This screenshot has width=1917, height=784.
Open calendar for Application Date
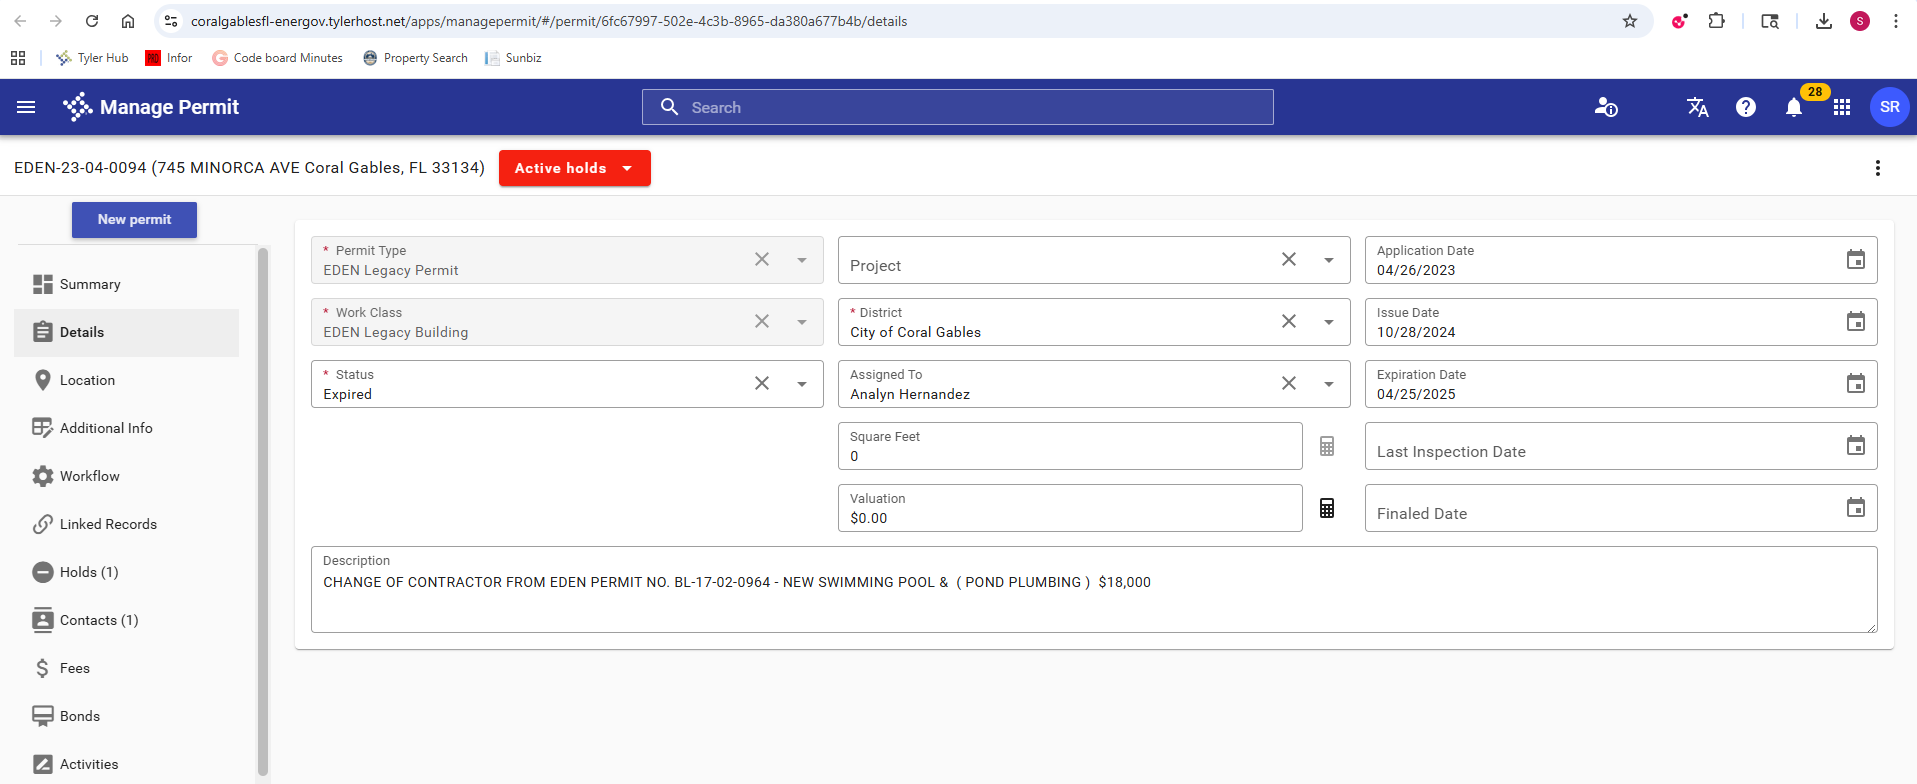click(1855, 260)
